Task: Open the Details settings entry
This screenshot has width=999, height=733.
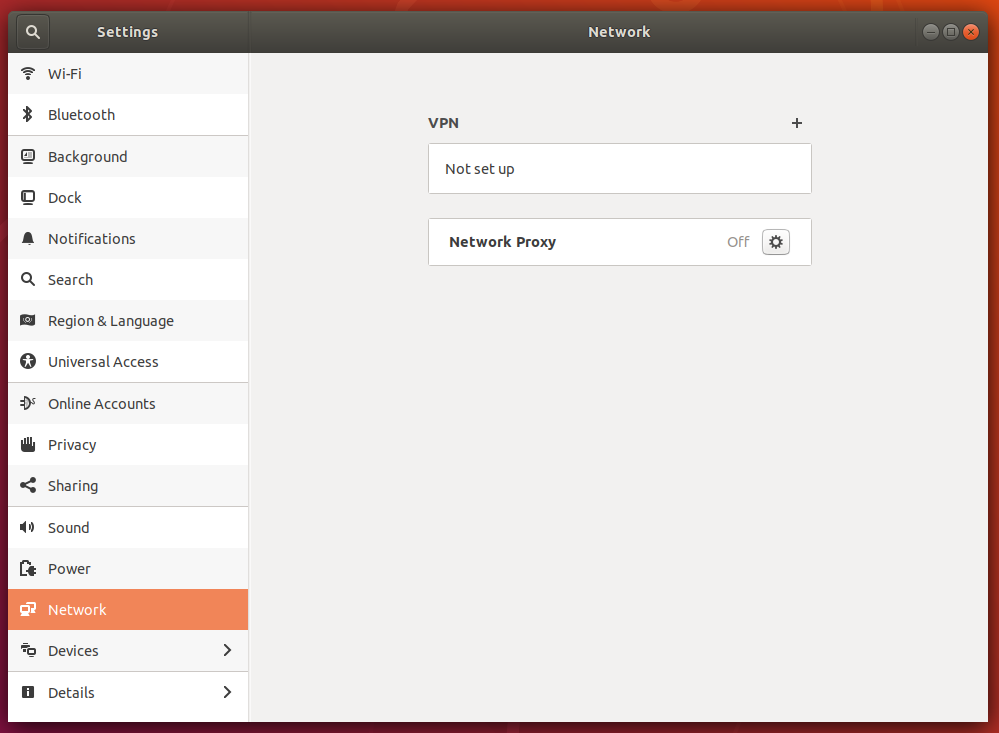Action: pos(128,693)
